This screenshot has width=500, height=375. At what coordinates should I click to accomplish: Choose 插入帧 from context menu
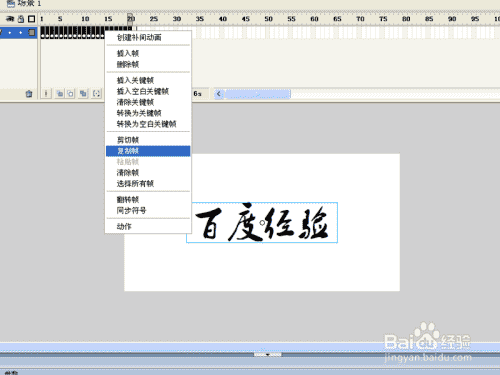pyautogui.click(x=148, y=53)
